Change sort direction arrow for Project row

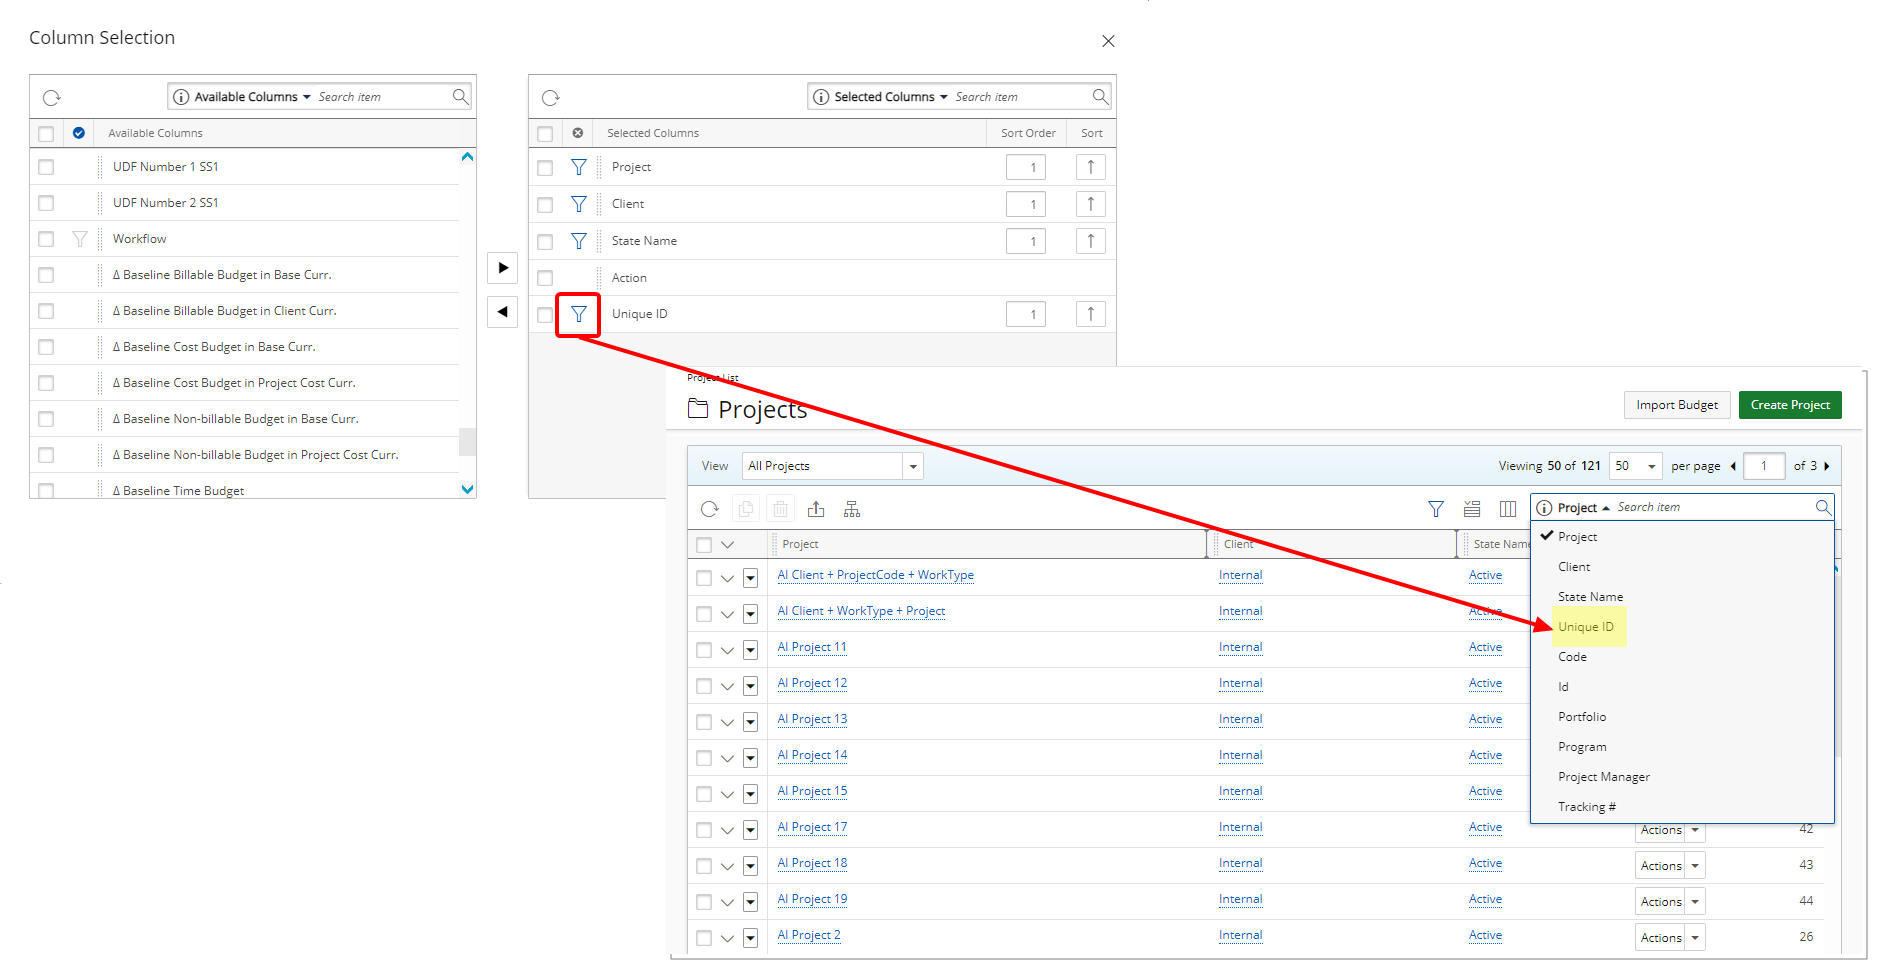click(1091, 167)
